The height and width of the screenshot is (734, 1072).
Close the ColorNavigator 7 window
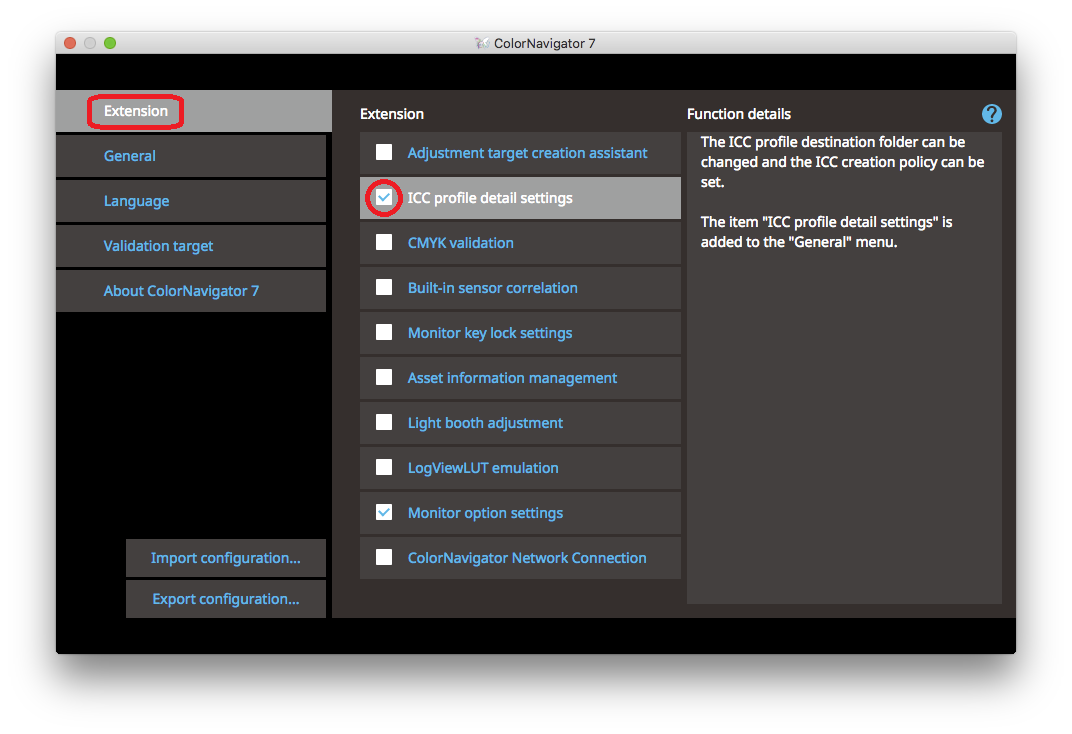70,43
